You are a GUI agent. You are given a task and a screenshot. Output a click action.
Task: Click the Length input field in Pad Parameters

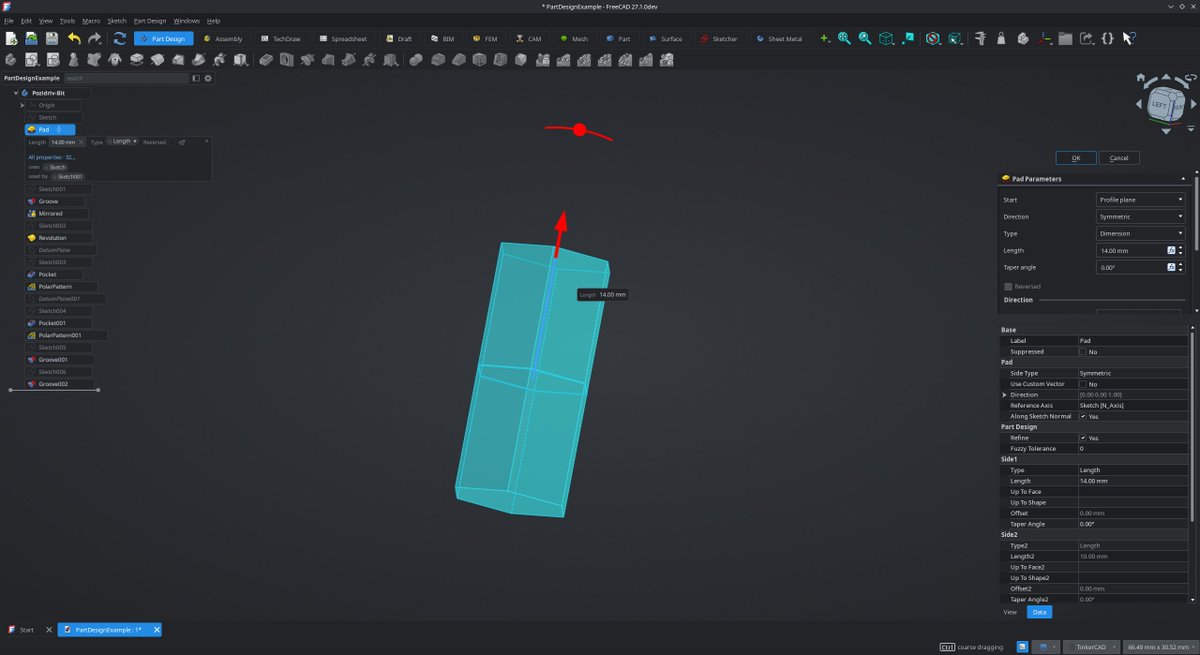1130,251
